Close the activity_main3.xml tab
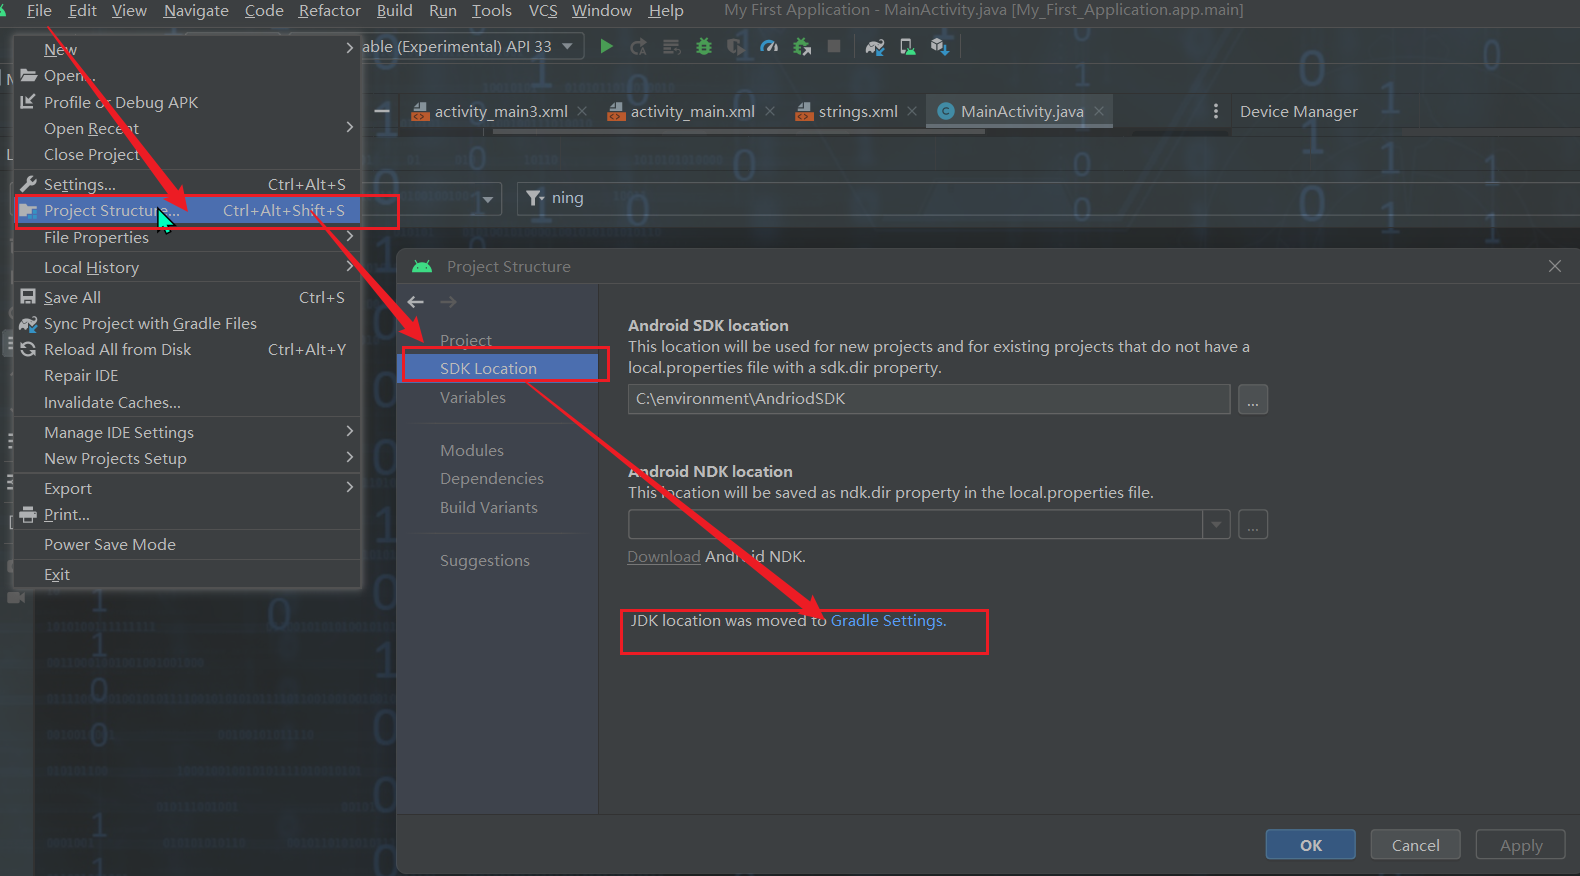Screen dimensions: 1580x876 (582, 112)
